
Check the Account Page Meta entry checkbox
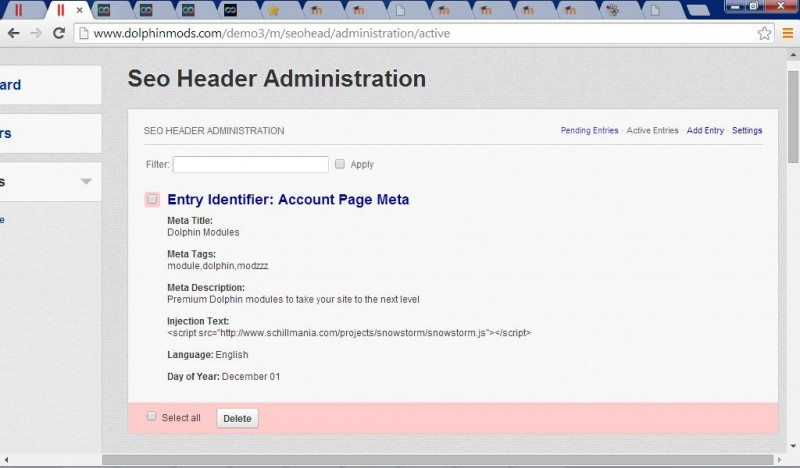[152, 199]
